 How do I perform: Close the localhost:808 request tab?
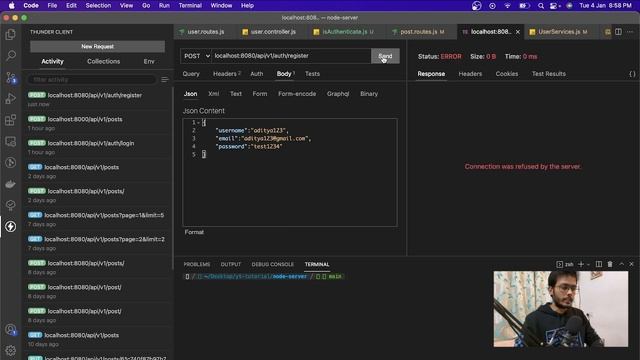point(518,32)
